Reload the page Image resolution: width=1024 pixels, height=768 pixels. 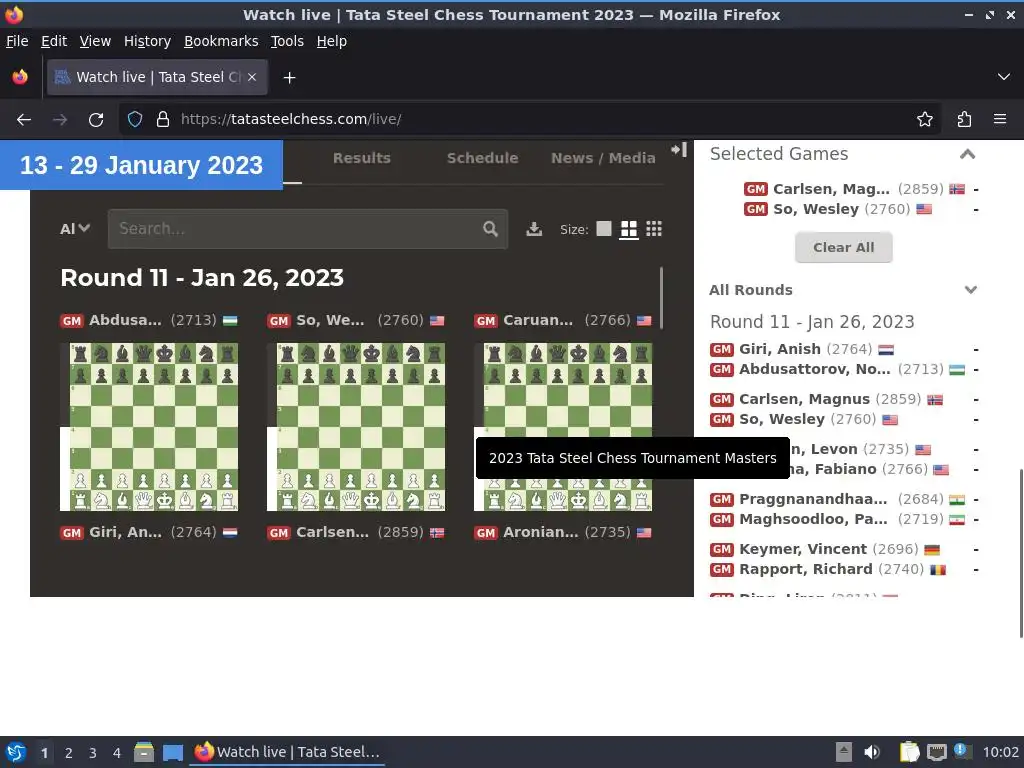coord(96,120)
